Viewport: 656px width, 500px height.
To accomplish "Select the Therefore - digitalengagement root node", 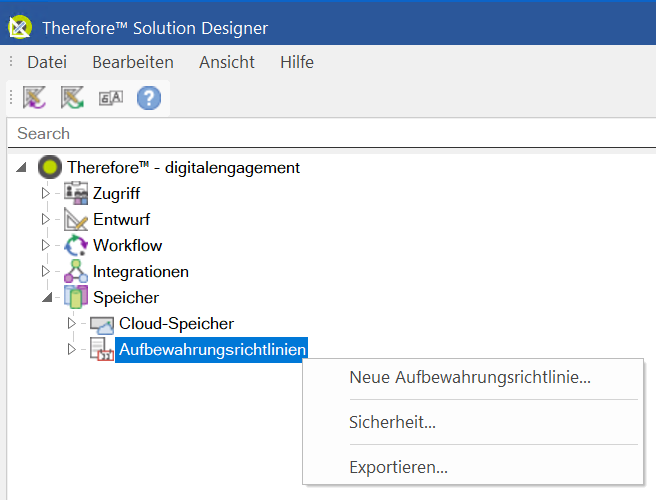I will [183, 167].
